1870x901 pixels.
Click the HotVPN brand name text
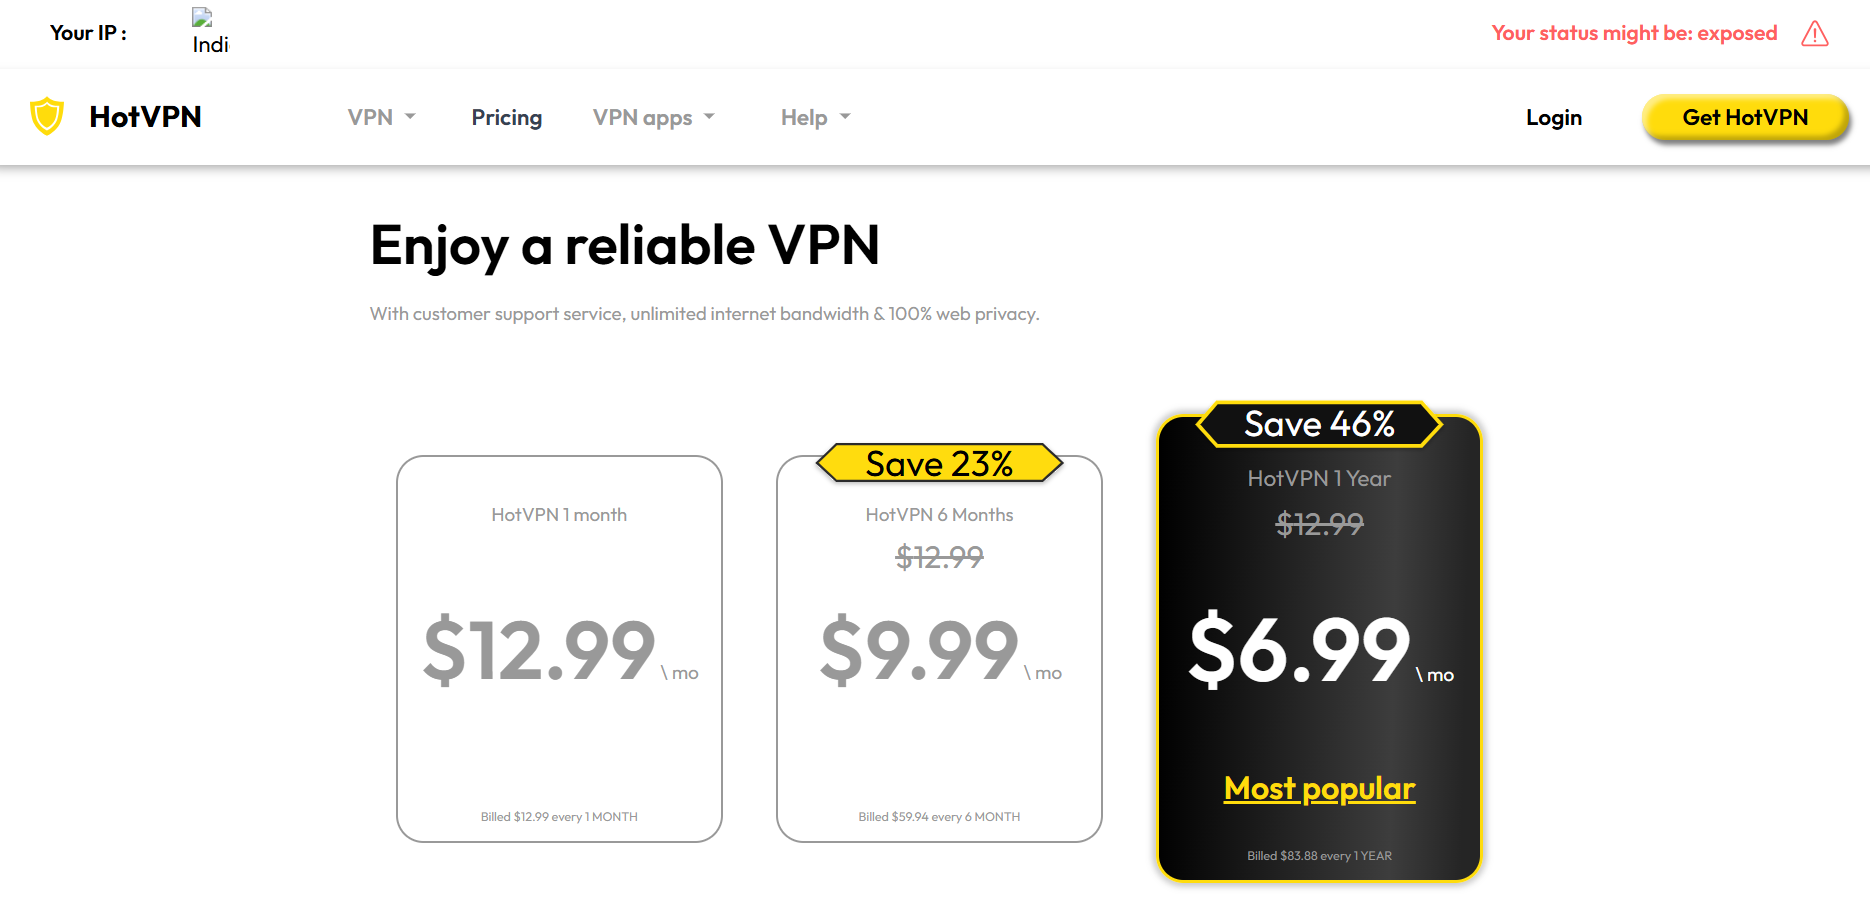click(x=145, y=117)
